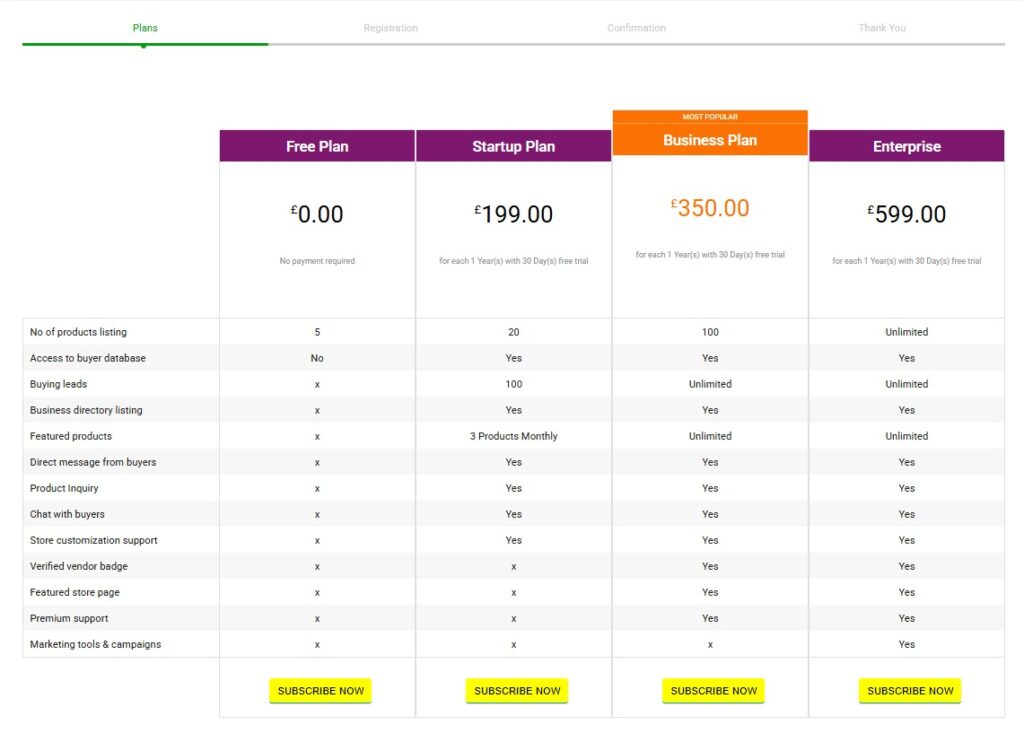Go to the Confirmation step tab
Viewport: 1024px width, 742px height.
pos(636,28)
